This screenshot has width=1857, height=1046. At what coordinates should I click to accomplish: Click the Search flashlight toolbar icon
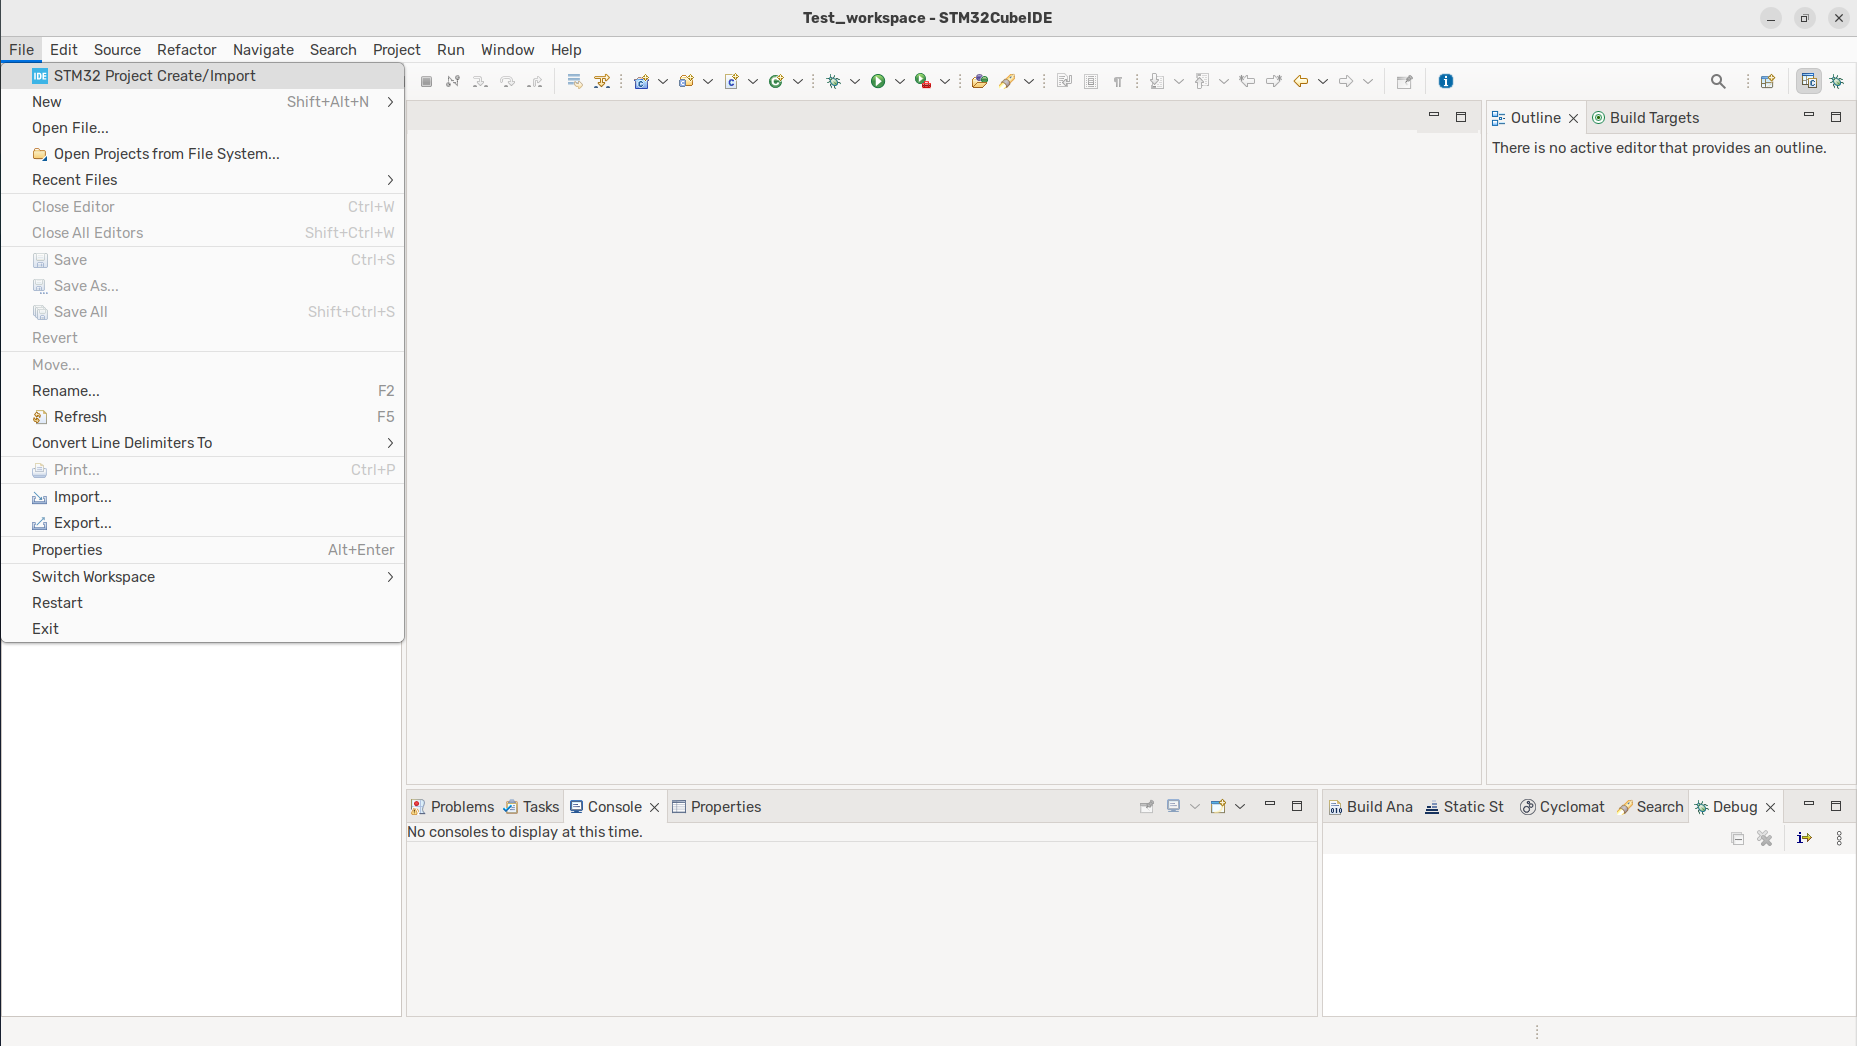pos(1007,82)
